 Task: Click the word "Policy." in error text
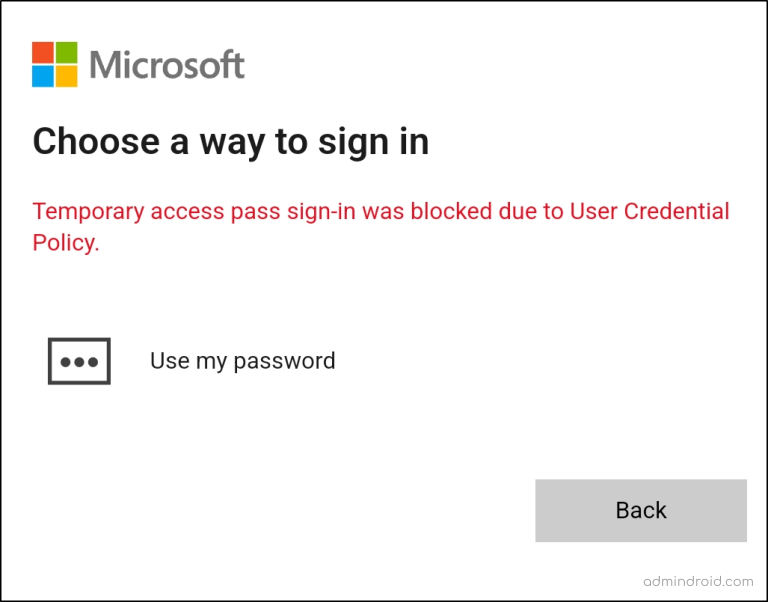coord(66,243)
